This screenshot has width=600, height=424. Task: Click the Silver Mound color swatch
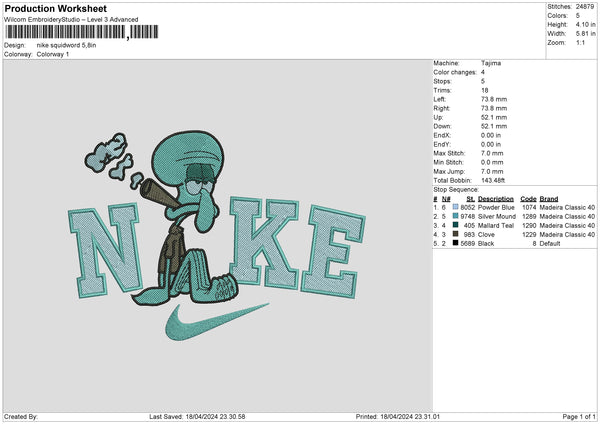[x=455, y=216]
